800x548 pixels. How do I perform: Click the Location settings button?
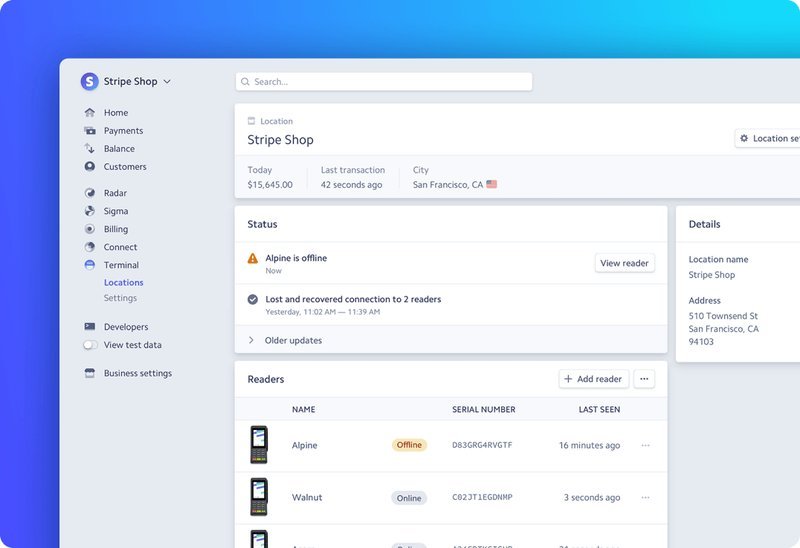click(x=768, y=138)
